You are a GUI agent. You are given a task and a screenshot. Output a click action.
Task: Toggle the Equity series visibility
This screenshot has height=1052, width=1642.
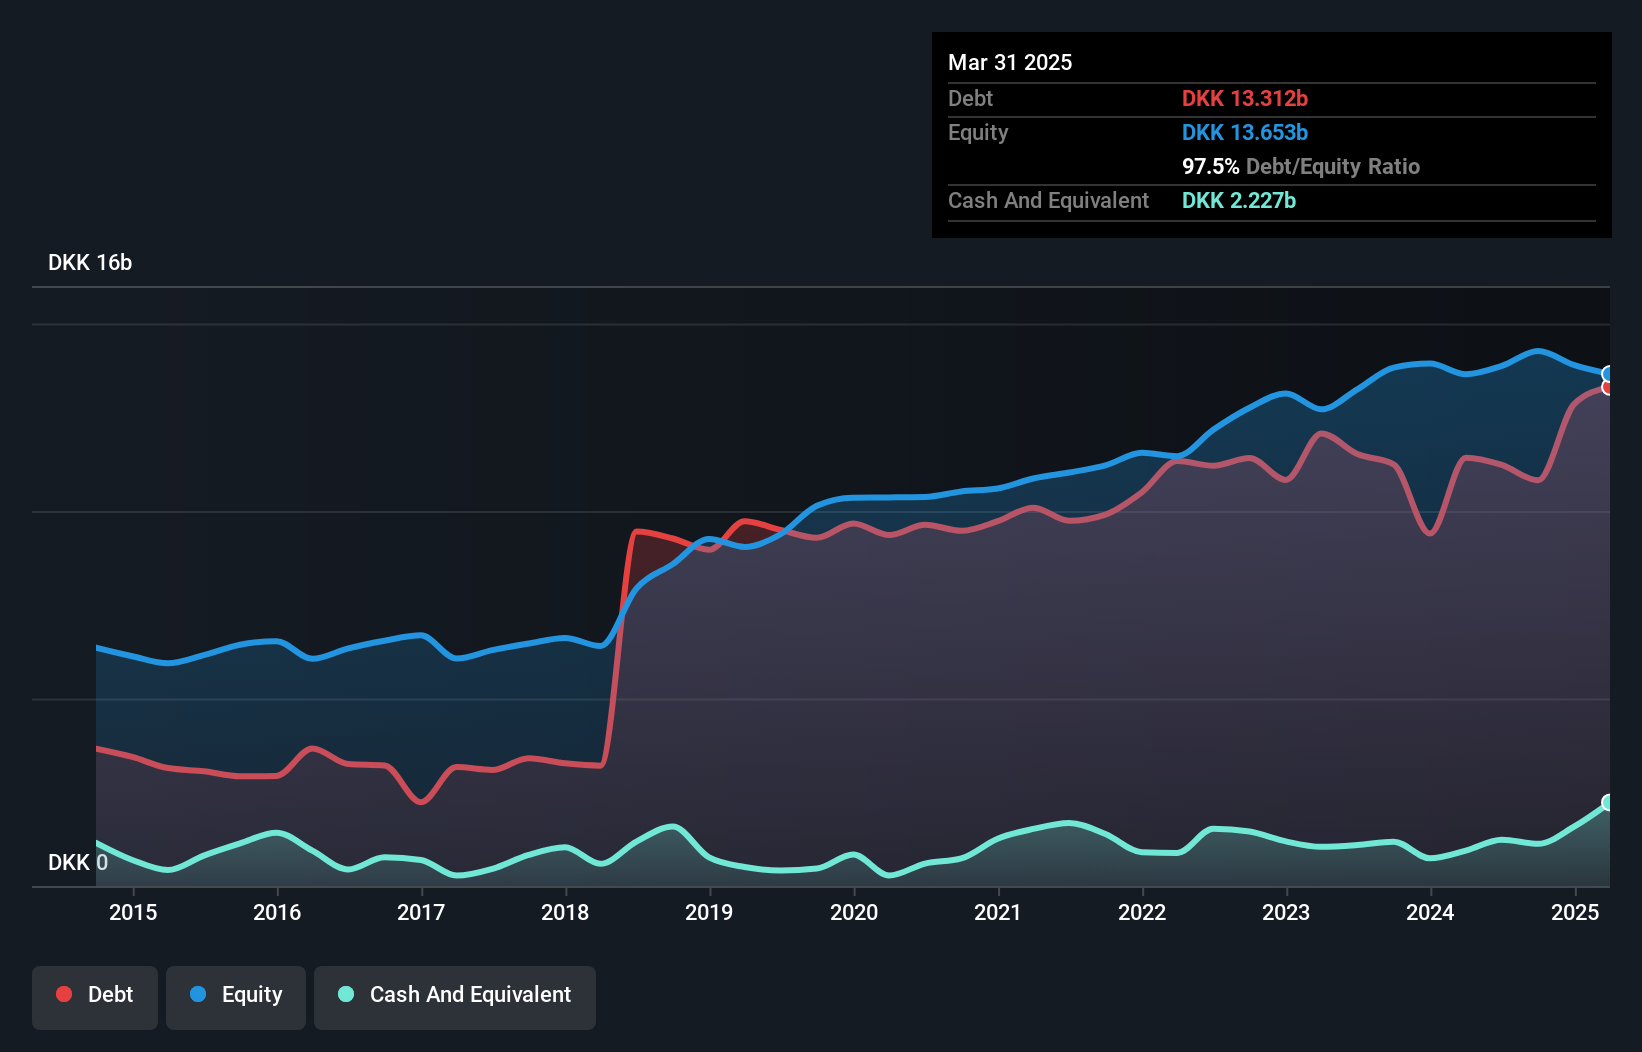coord(235,995)
